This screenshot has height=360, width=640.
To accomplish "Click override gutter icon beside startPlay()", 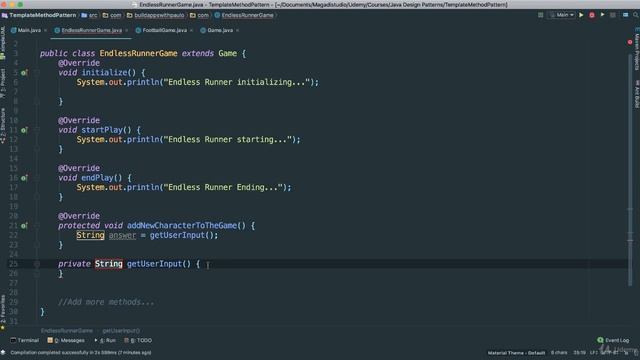I will [x=24, y=130].
